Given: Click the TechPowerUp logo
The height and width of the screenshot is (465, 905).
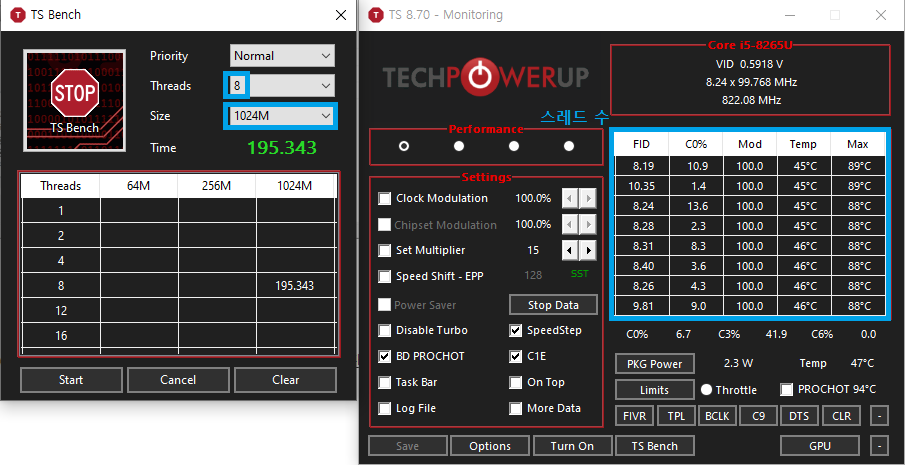Looking at the screenshot, I should tap(485, 76).
